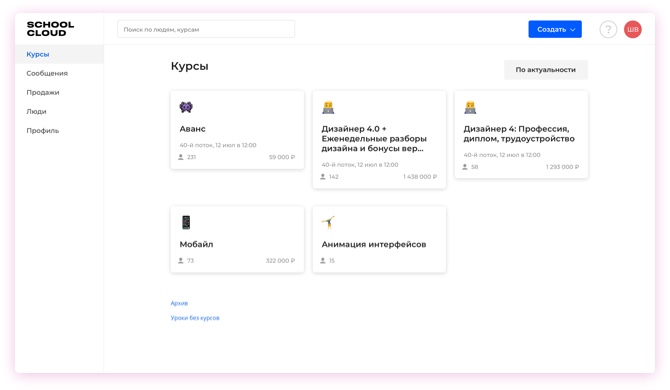Open the Архив link
The height and width of the screenshot is (390, 670).
[x=179, y=303]
